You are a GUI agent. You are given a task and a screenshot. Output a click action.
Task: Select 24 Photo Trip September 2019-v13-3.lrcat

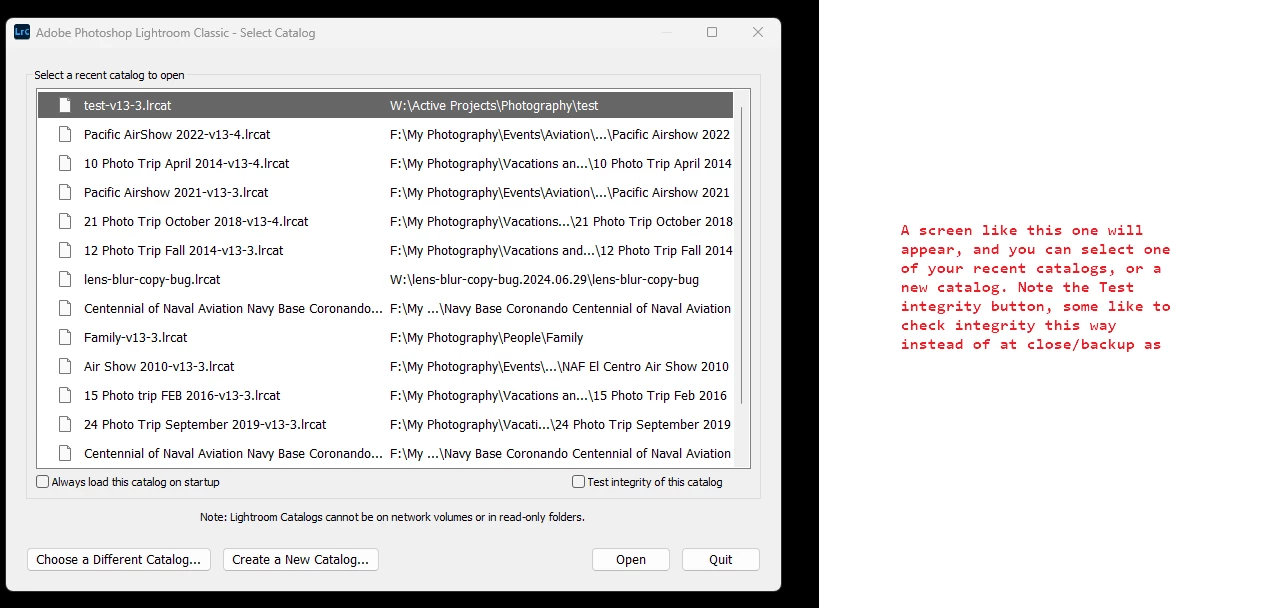(385, 424)
